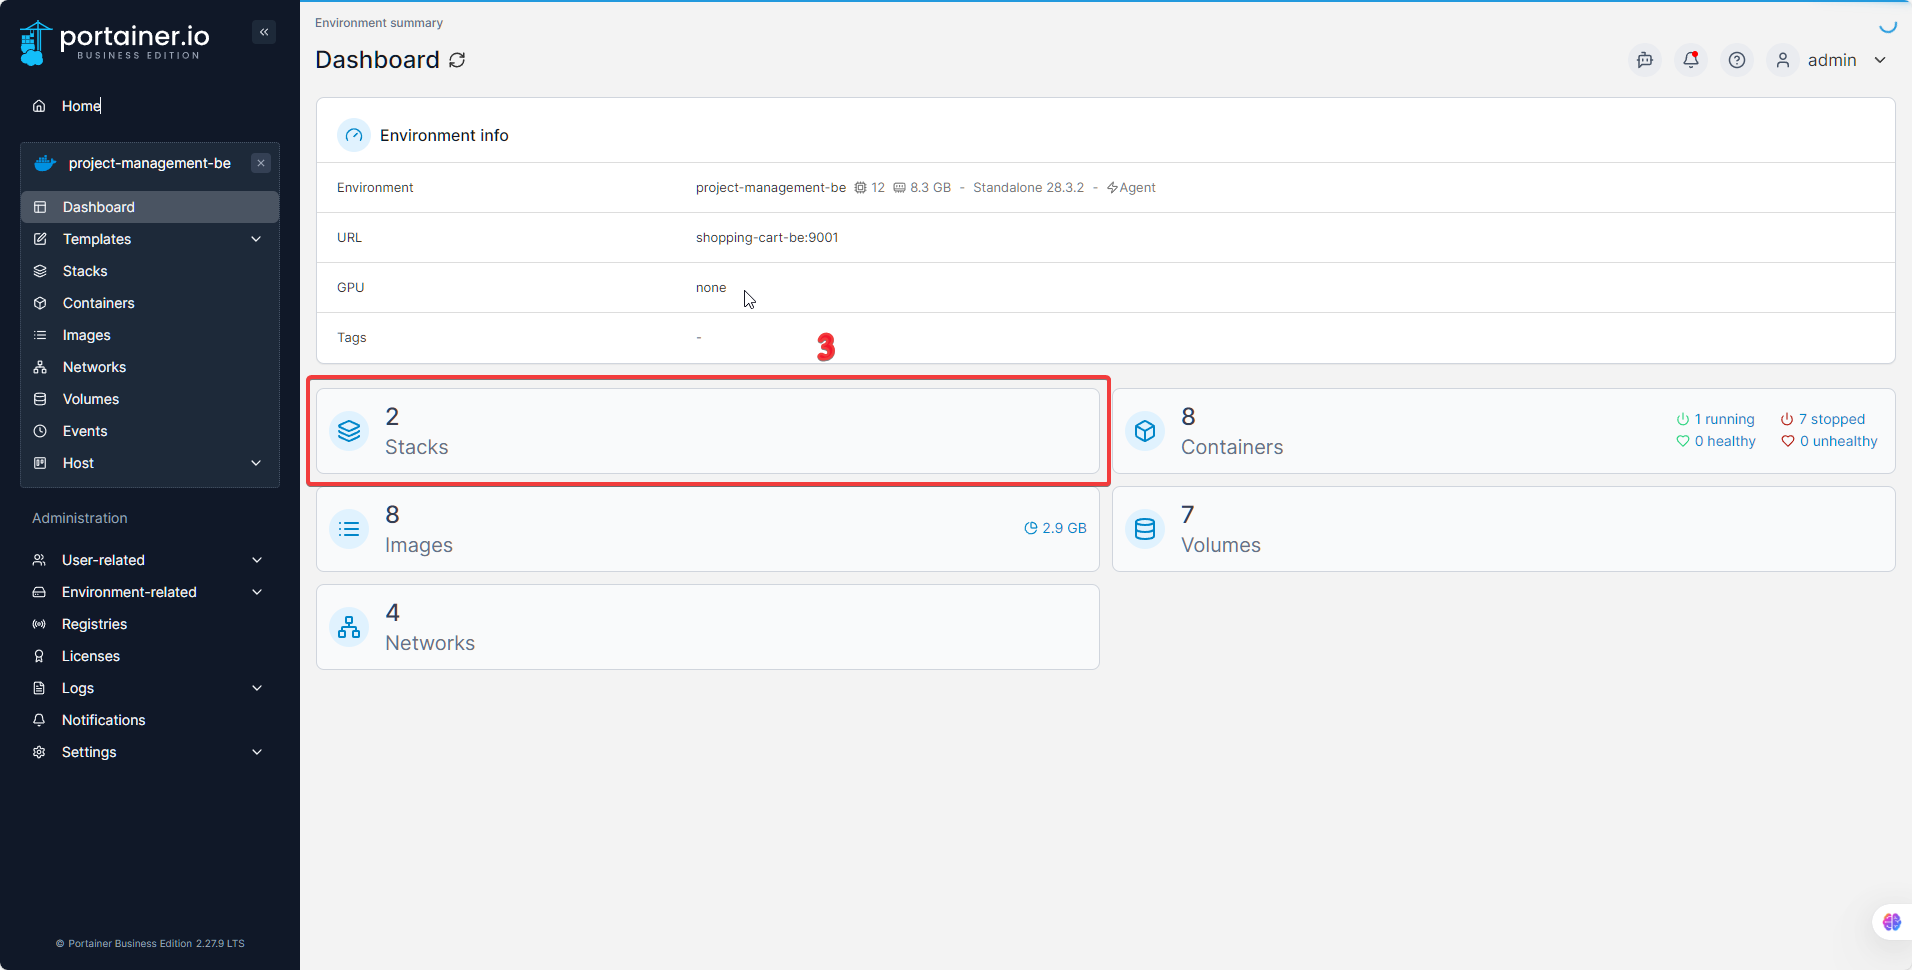1912x970 pixels.
Task: Open the notifications bell in header
Action: click(1691, 60)
